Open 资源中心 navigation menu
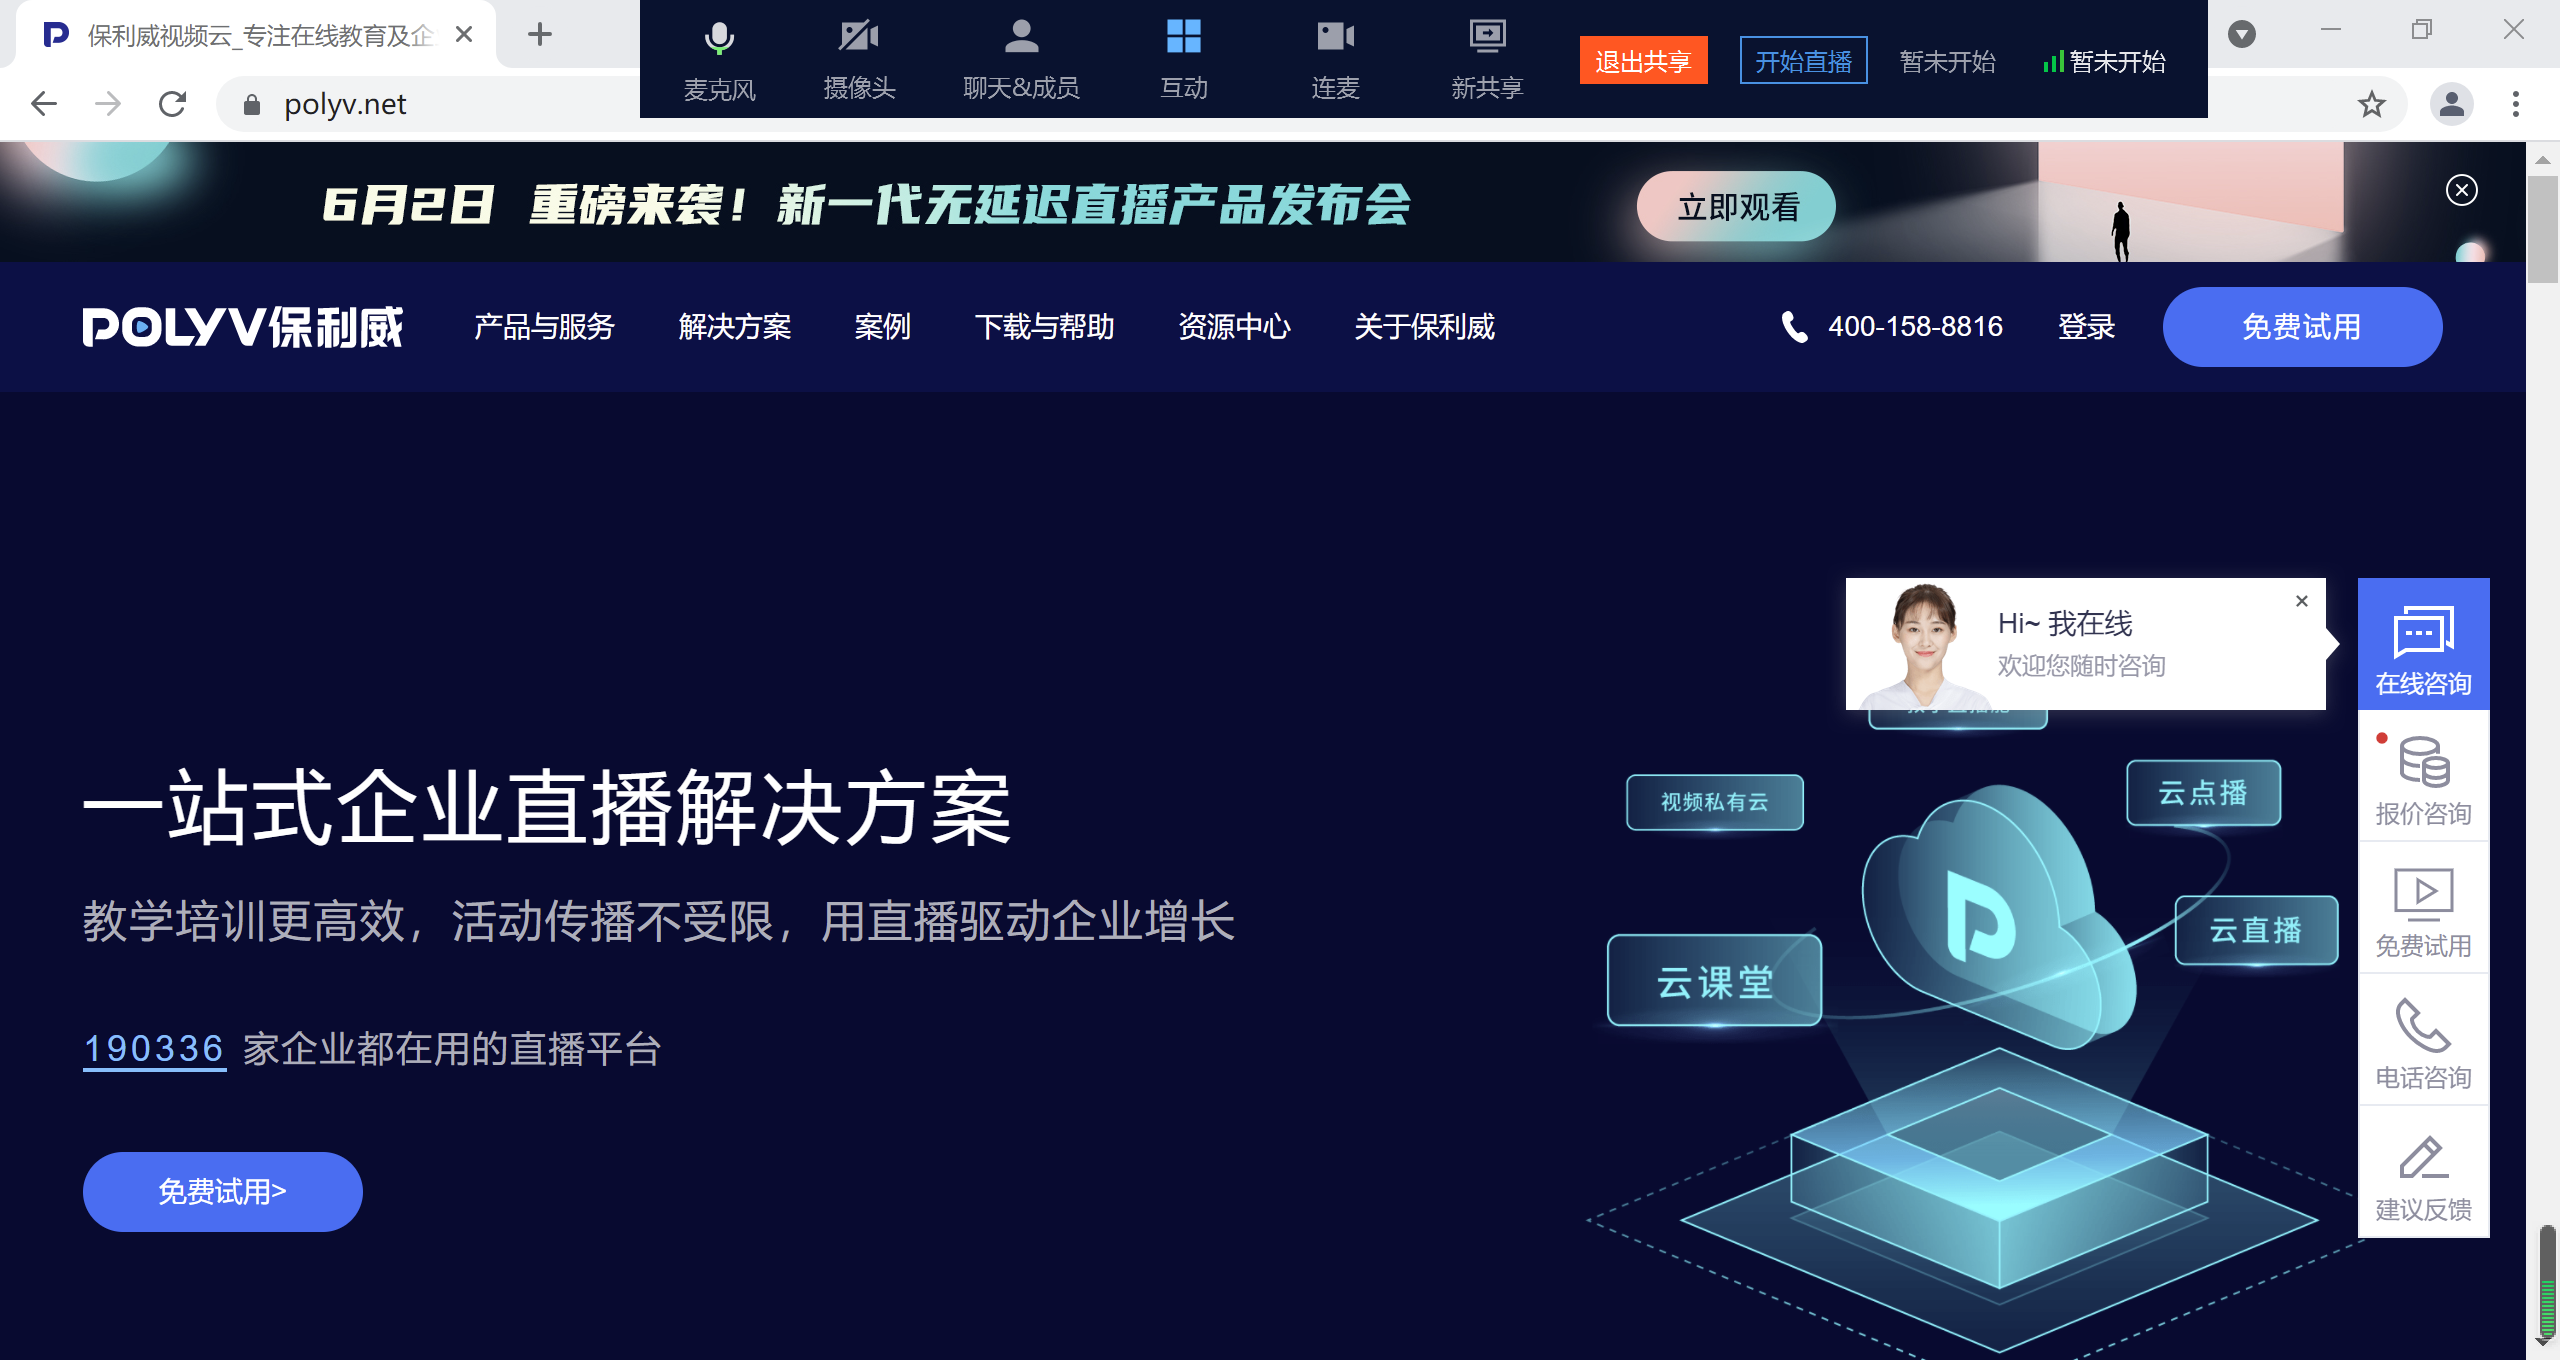 [x=1235, y=327]
